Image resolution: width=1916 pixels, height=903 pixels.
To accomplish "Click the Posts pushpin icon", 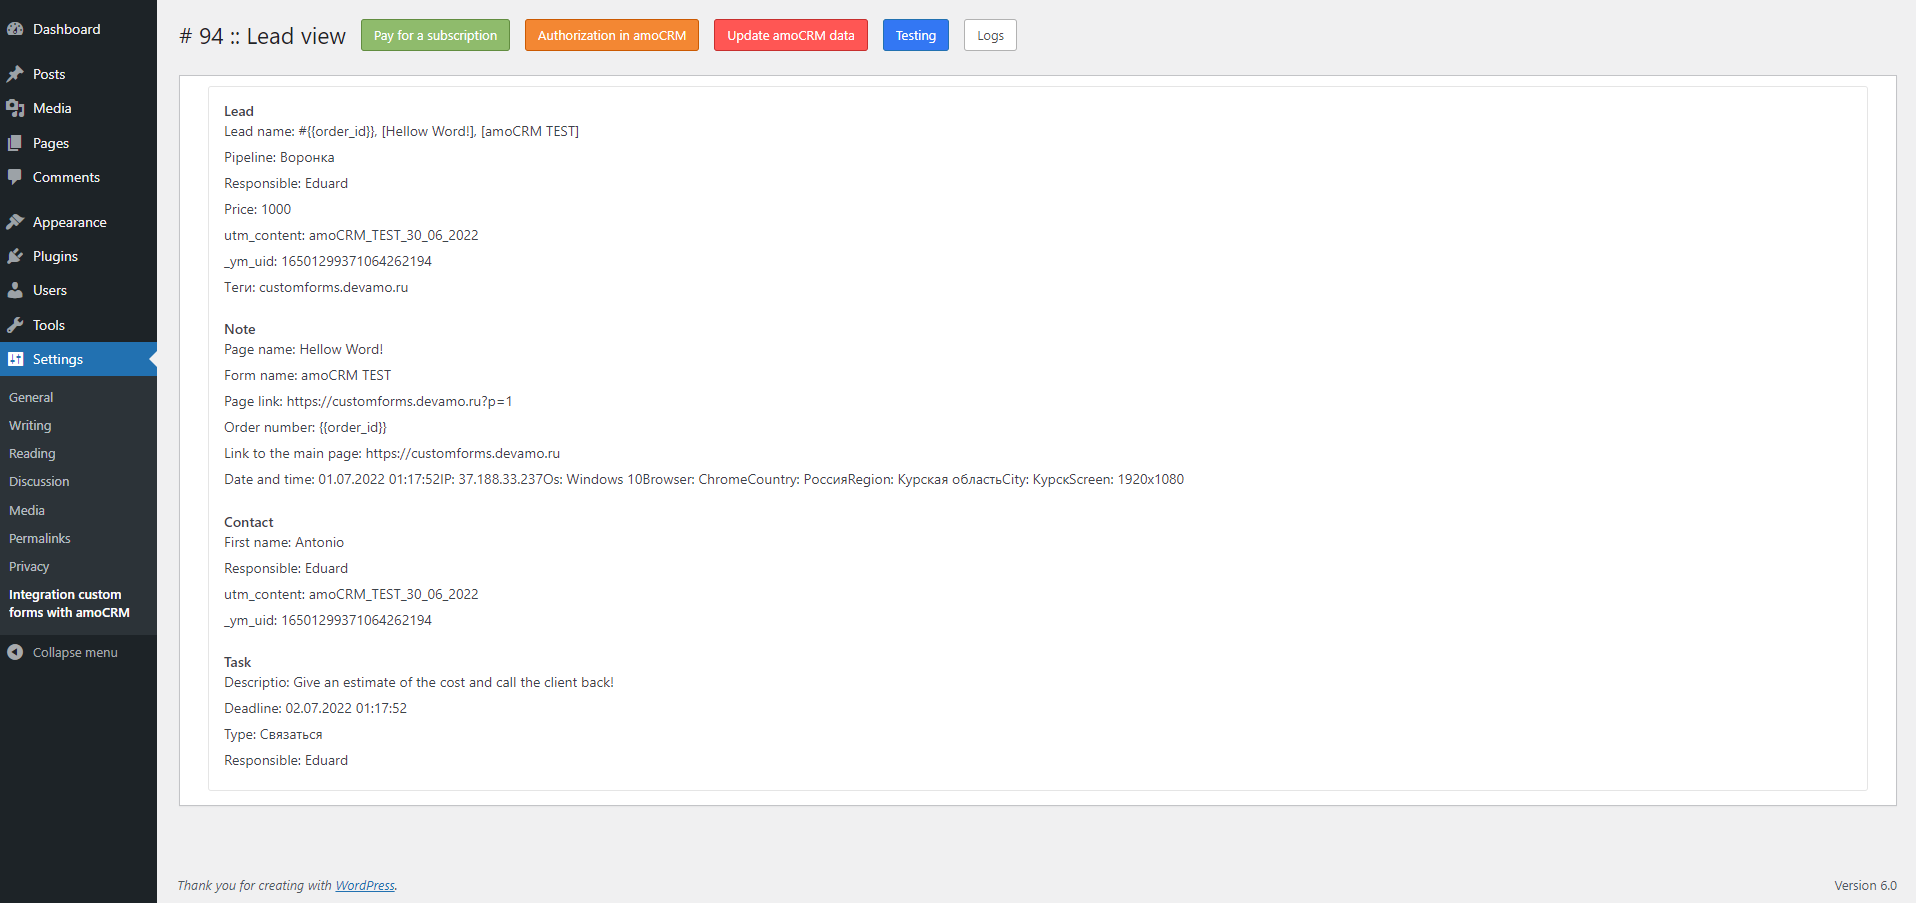I will tap(15, 74).
